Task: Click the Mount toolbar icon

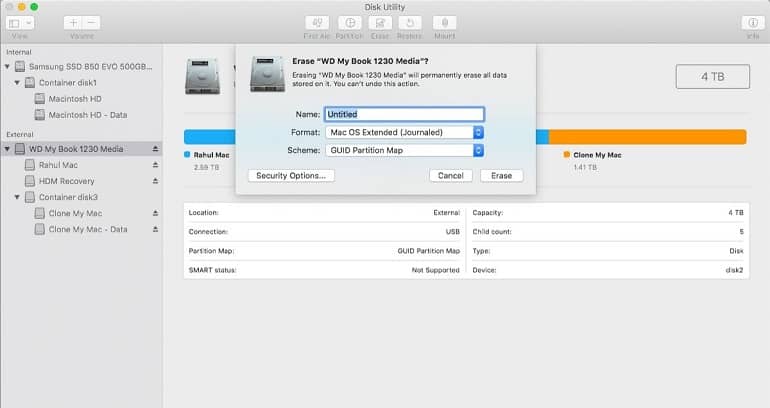Action: point(445,23)
